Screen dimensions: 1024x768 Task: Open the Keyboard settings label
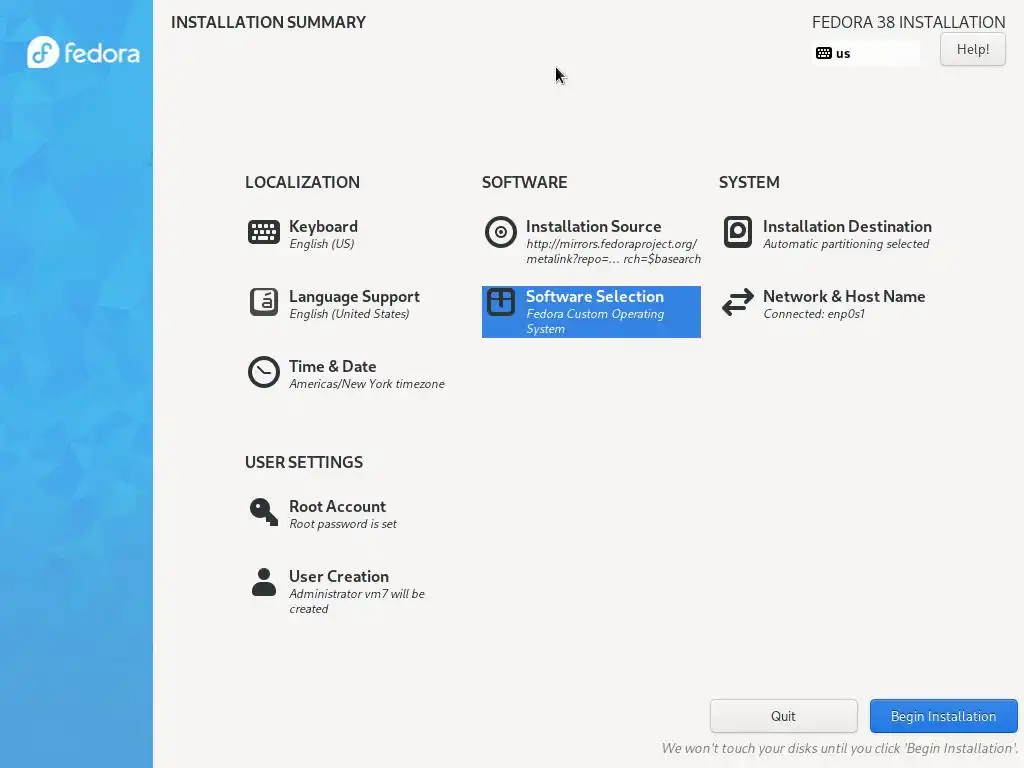pyautogui.click(x=323, y=227)
